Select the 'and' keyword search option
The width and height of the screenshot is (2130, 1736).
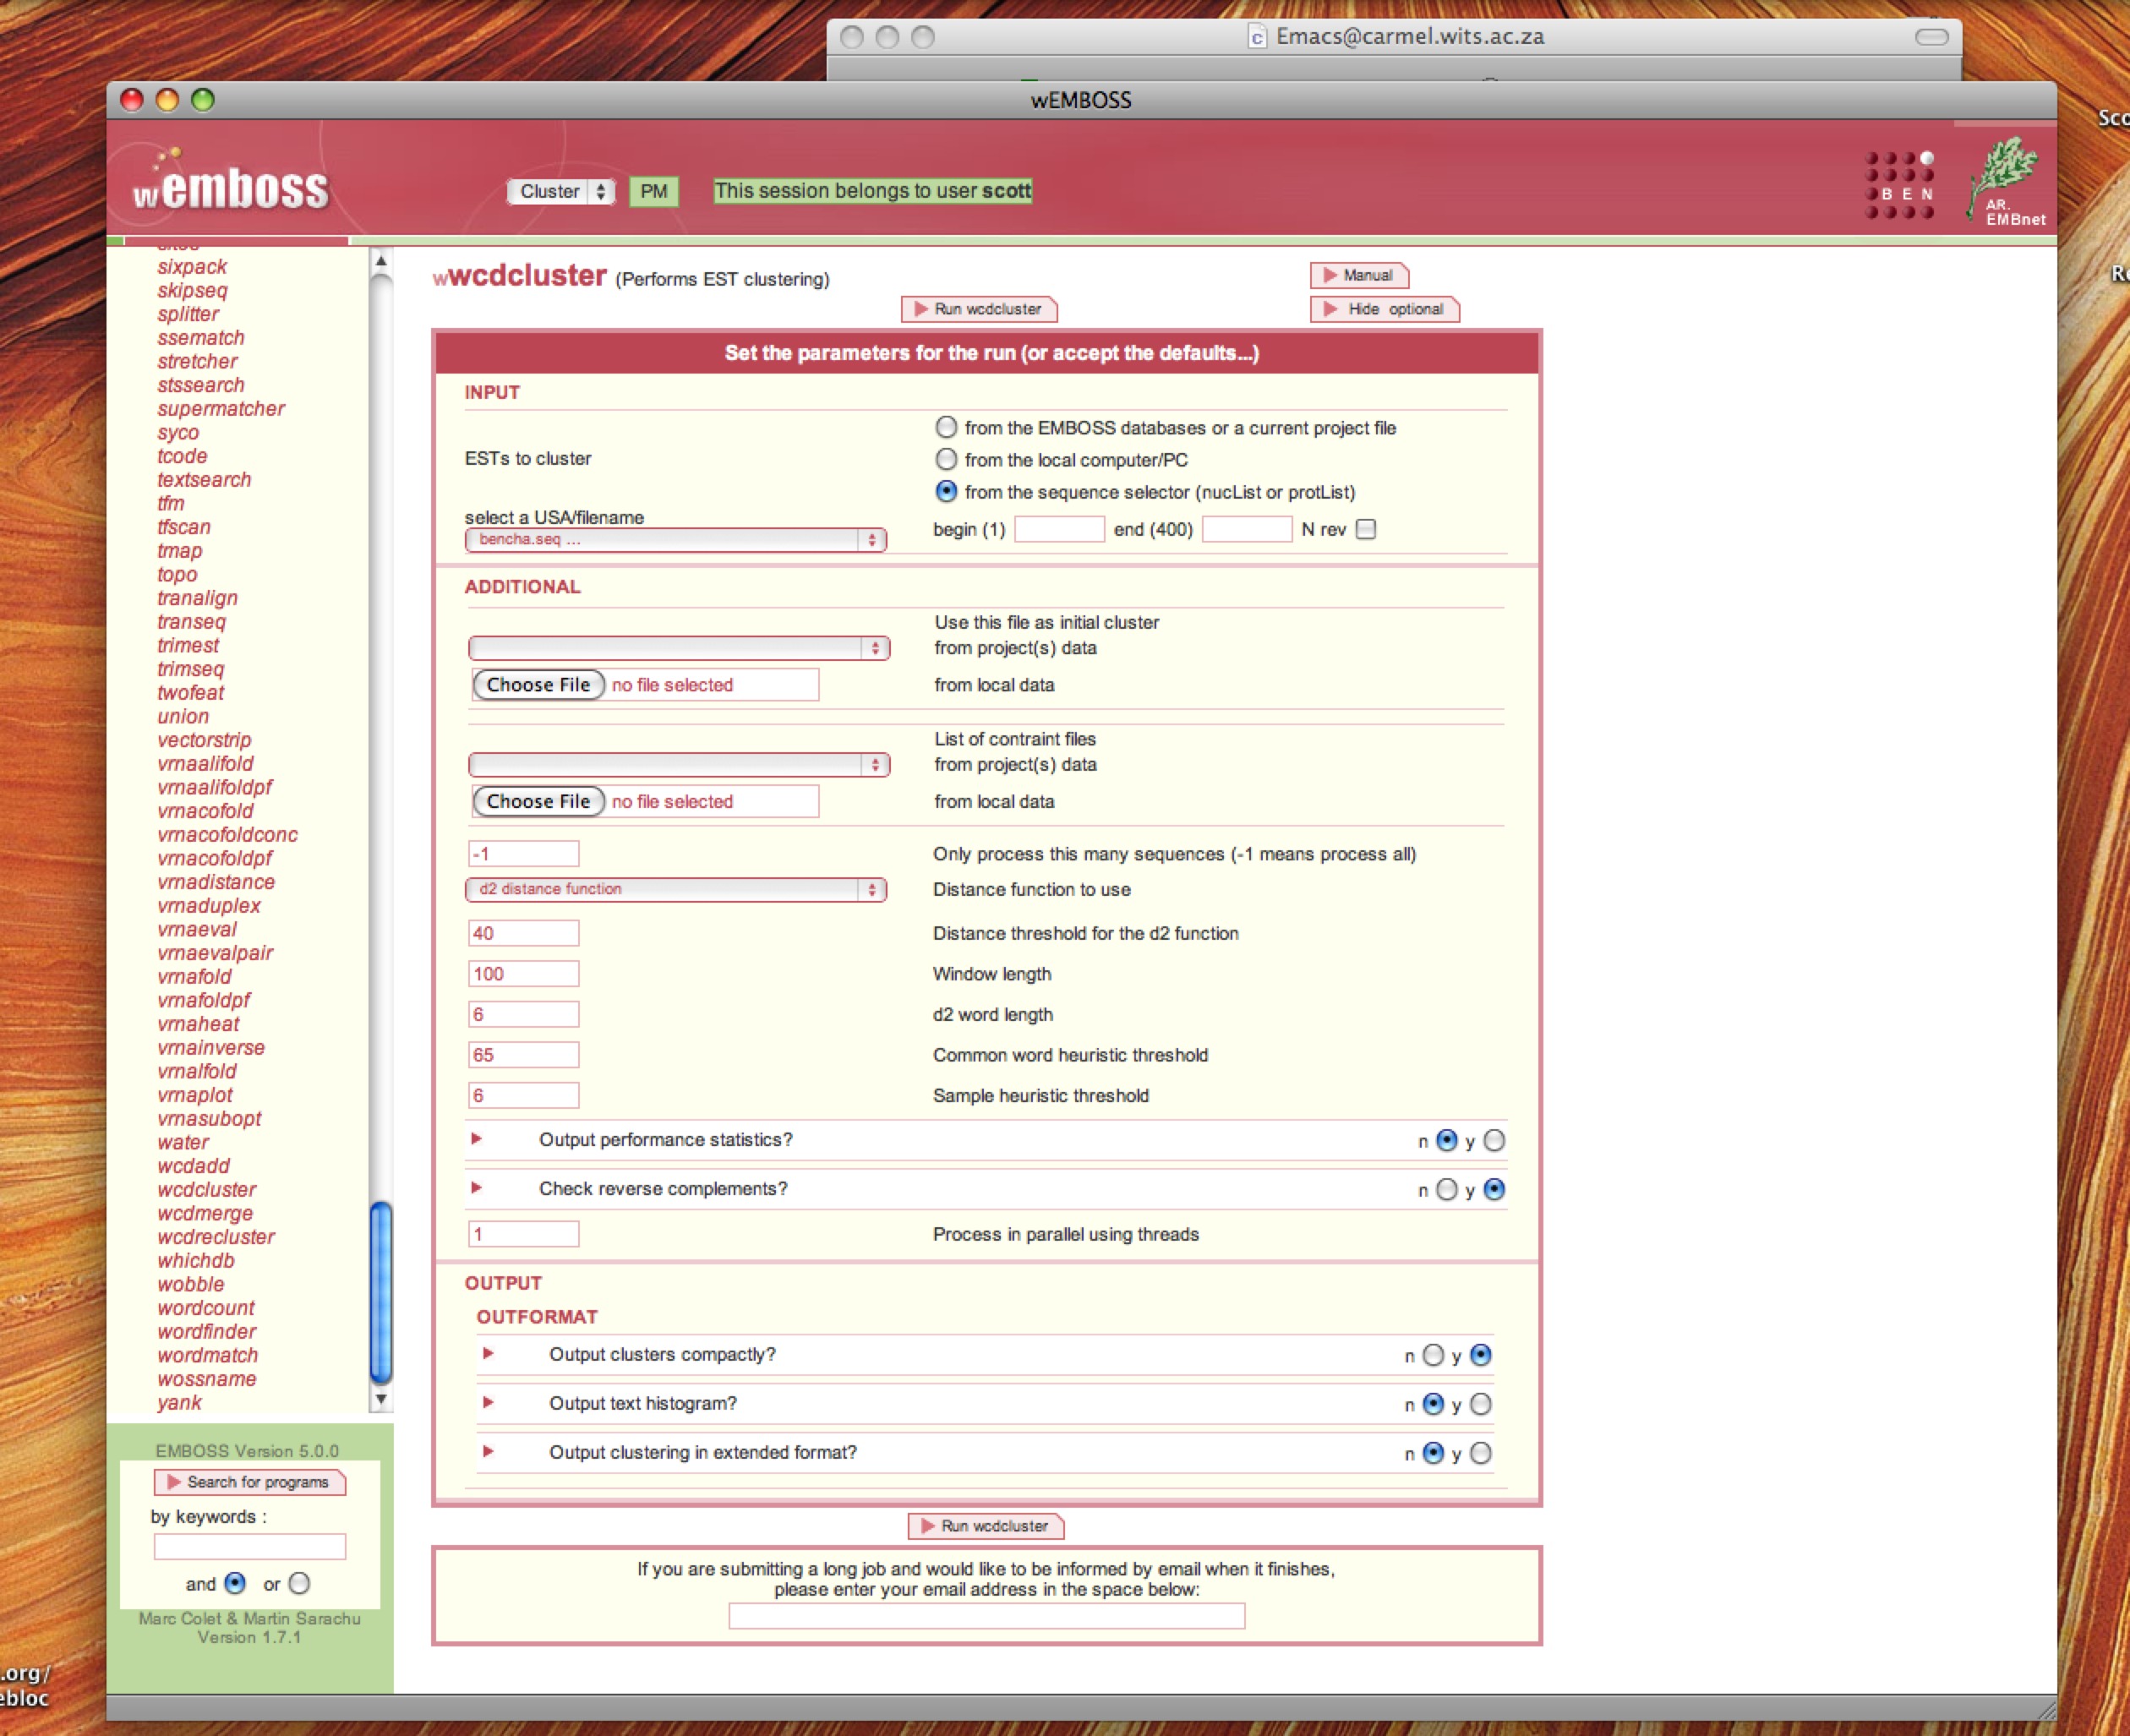click(x=235, y=1583)
